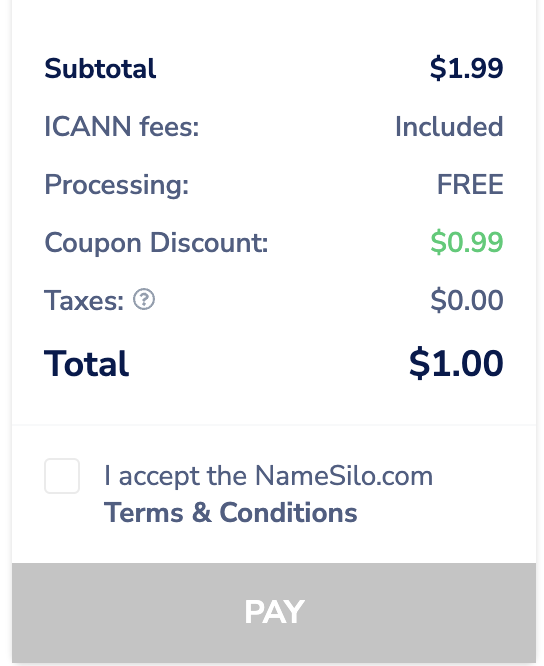Click the word 'Conditions' in bold link
Image resolution: width=544 pixels, height=666 pixels.
pyautogui.click(x=288, y=512)
